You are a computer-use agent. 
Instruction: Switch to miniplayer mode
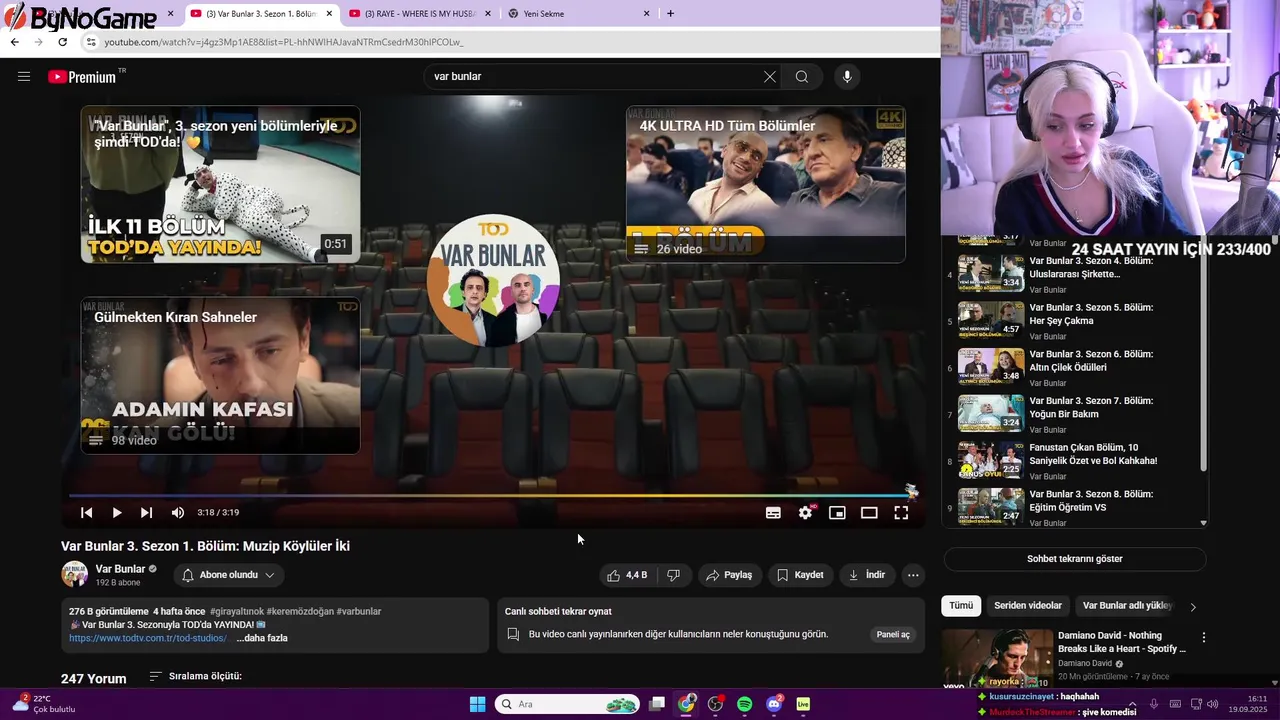837,513
